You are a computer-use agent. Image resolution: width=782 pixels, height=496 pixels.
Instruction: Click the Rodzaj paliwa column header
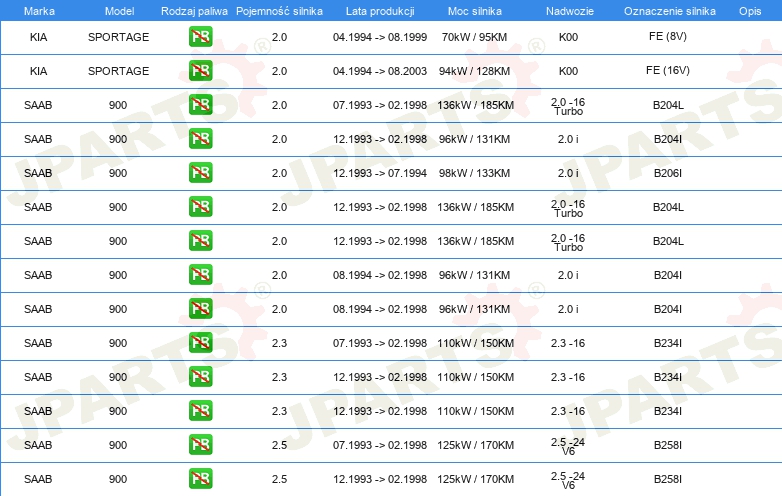point(194,11)
